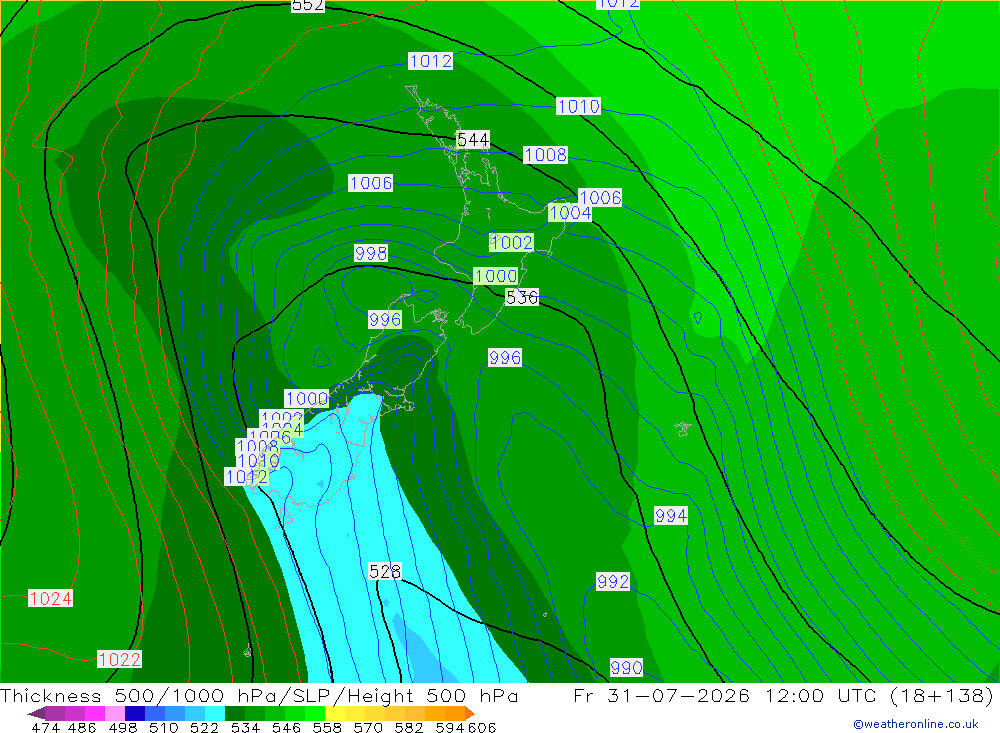Click the darkest green legend swatch
The height and width of the screenshot is (733, 1000).
click(x=235, y=713)
